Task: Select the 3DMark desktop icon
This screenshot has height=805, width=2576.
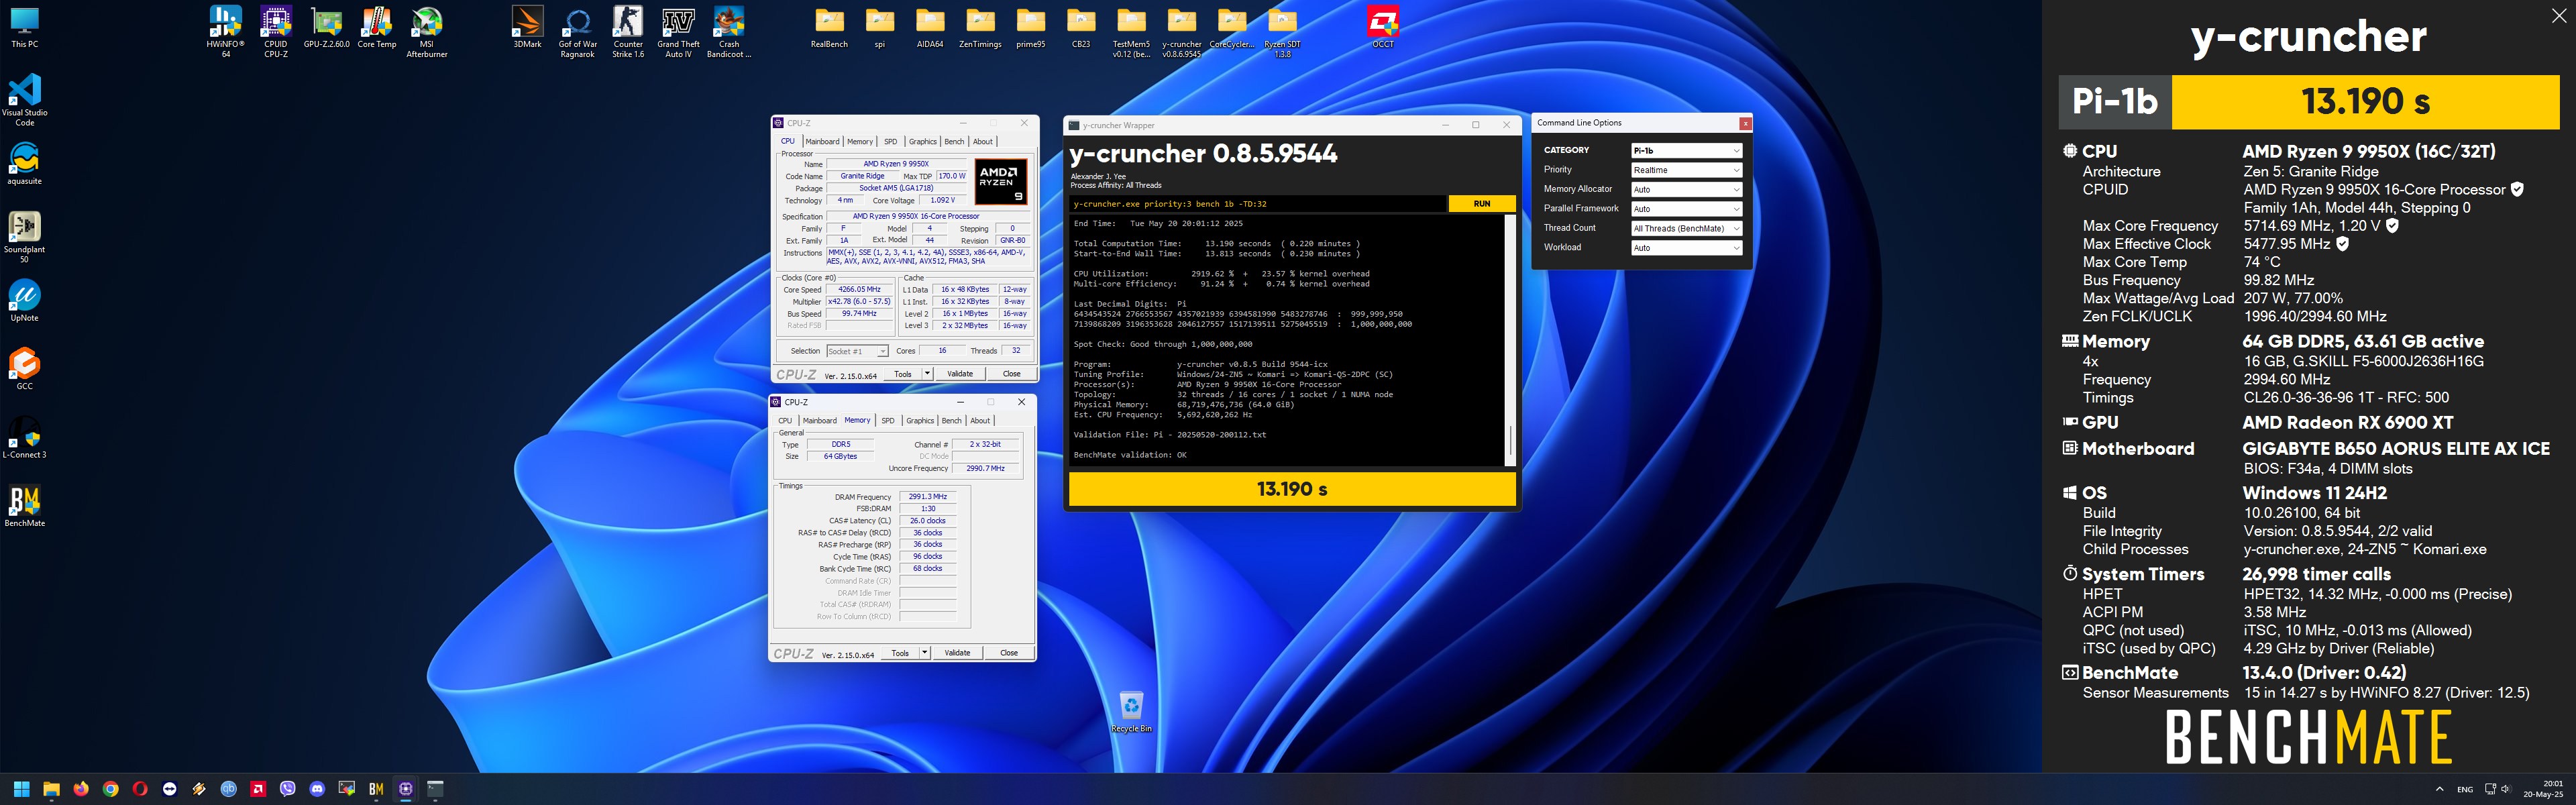Action: click(x=527, y=27)
